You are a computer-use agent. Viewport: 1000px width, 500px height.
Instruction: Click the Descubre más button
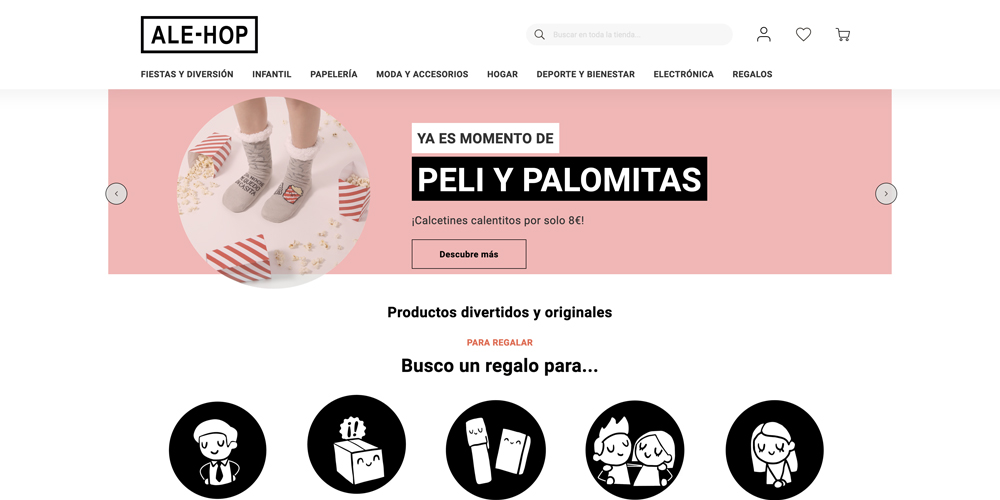pos(469,254)
